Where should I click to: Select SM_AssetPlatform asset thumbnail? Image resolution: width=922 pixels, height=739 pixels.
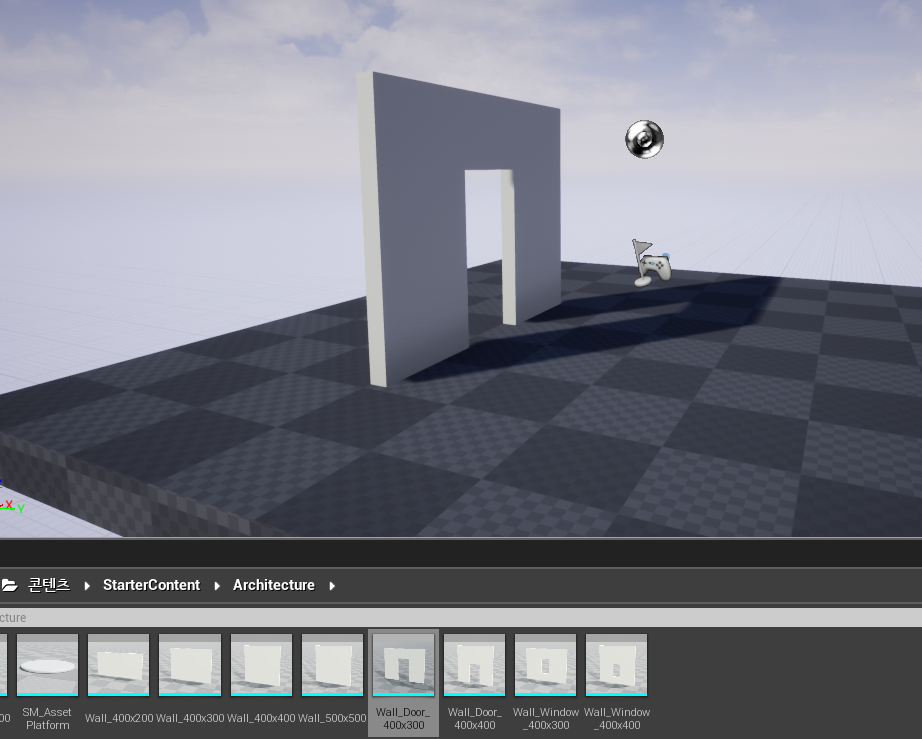tap(48, 665)
